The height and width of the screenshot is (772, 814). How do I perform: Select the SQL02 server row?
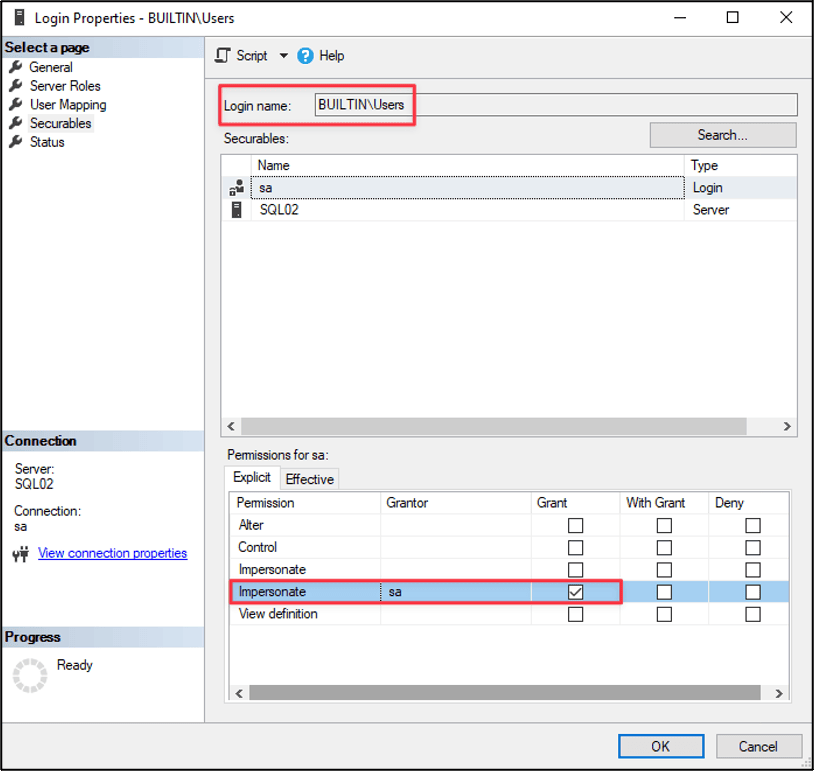pyautogui.click(x=509, y=210)
